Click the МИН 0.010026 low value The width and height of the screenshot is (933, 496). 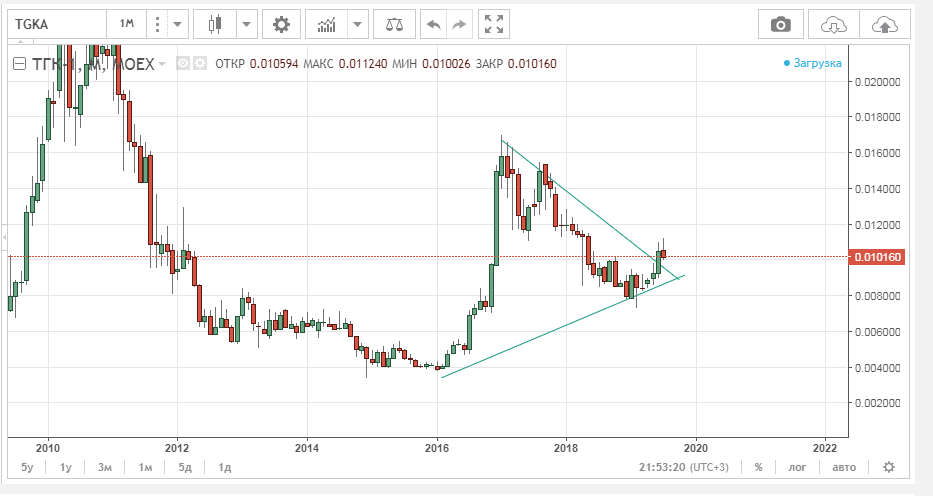pos(431,64)
